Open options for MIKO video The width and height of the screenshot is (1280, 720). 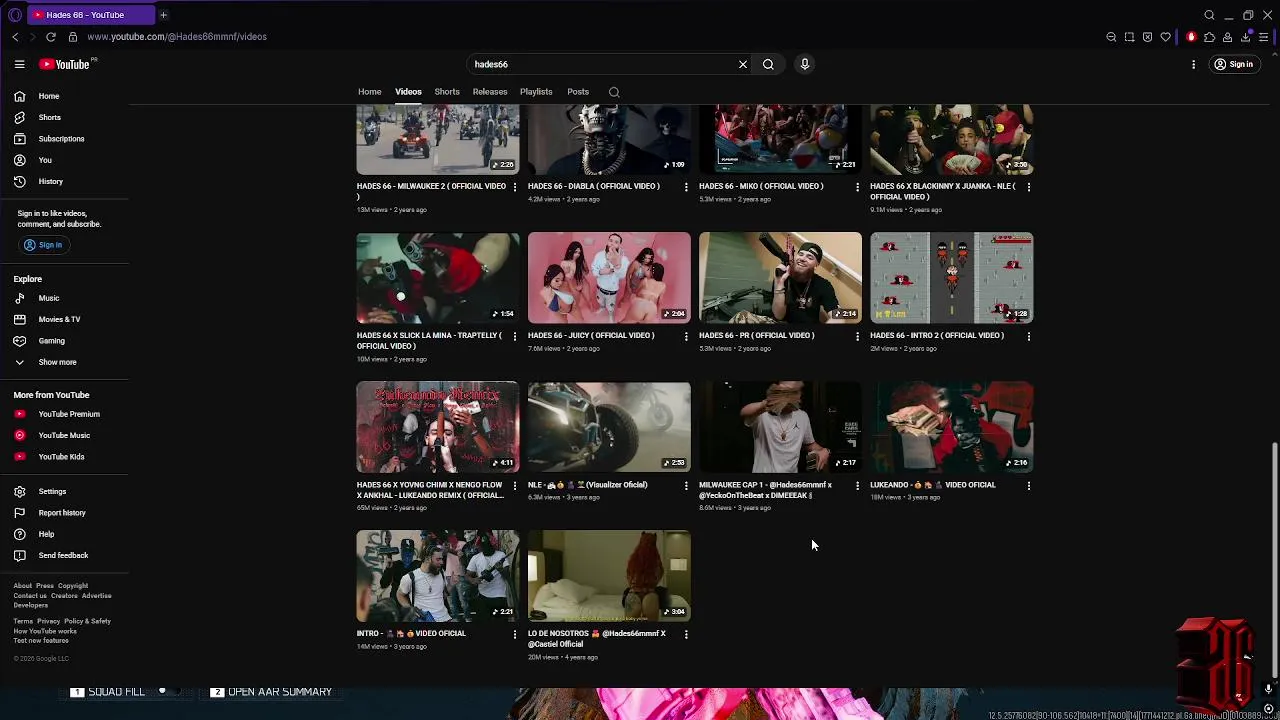click(x=857, y=187)
